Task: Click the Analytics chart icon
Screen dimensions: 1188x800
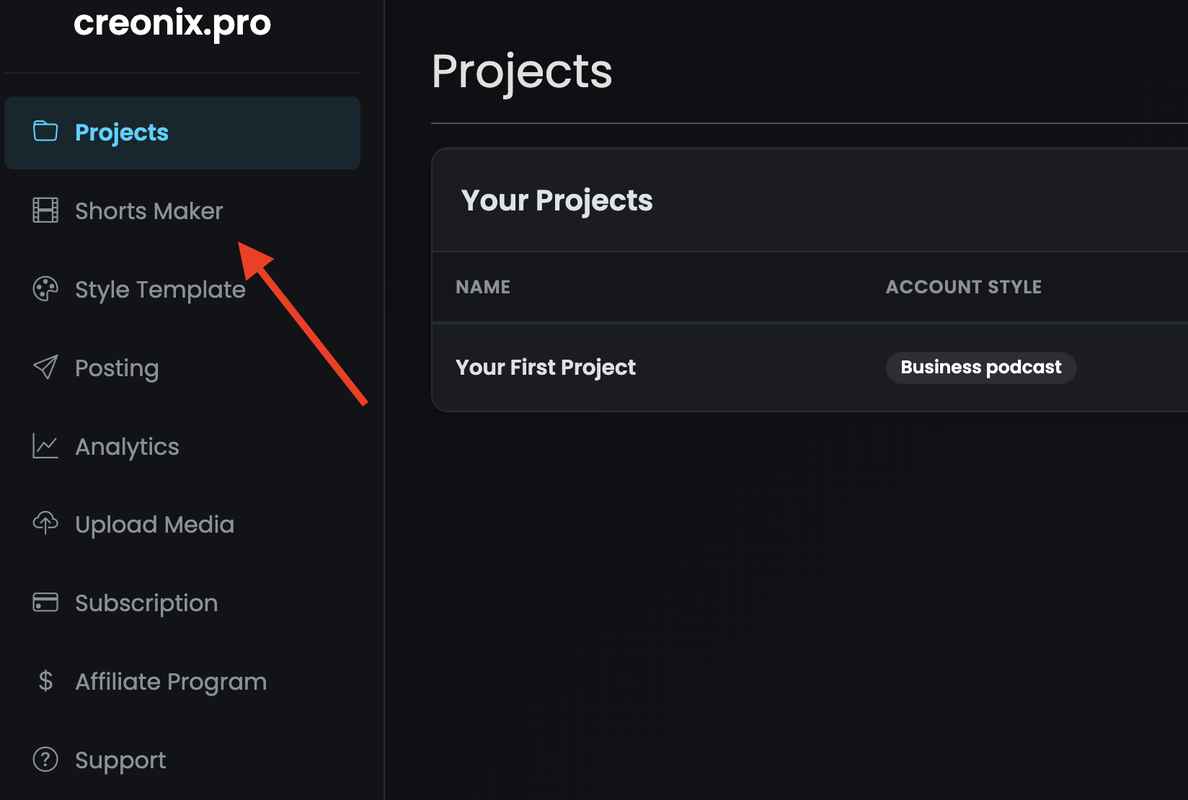Action: (x=45, y=446)
